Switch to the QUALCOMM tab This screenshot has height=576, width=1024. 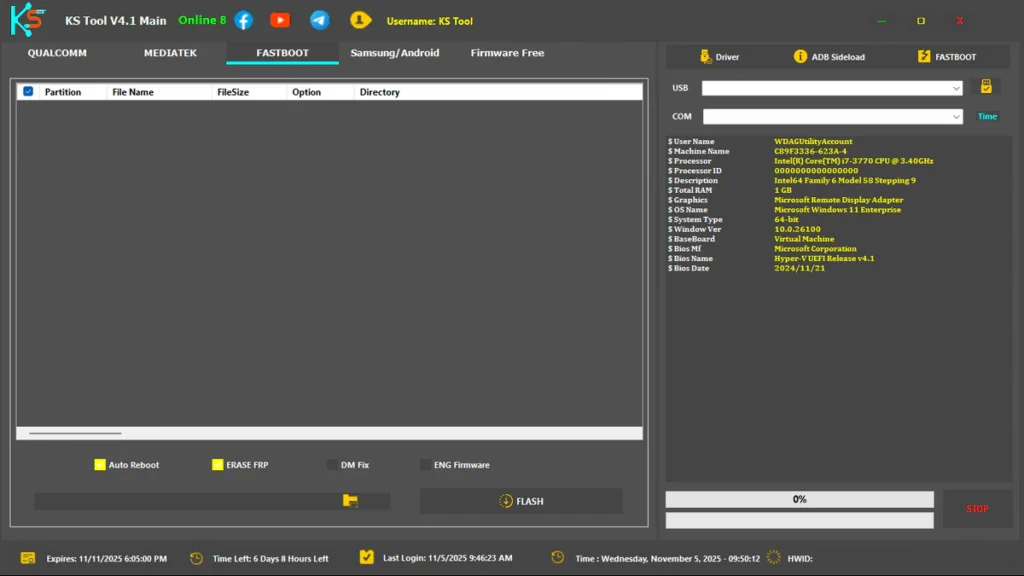57,53
